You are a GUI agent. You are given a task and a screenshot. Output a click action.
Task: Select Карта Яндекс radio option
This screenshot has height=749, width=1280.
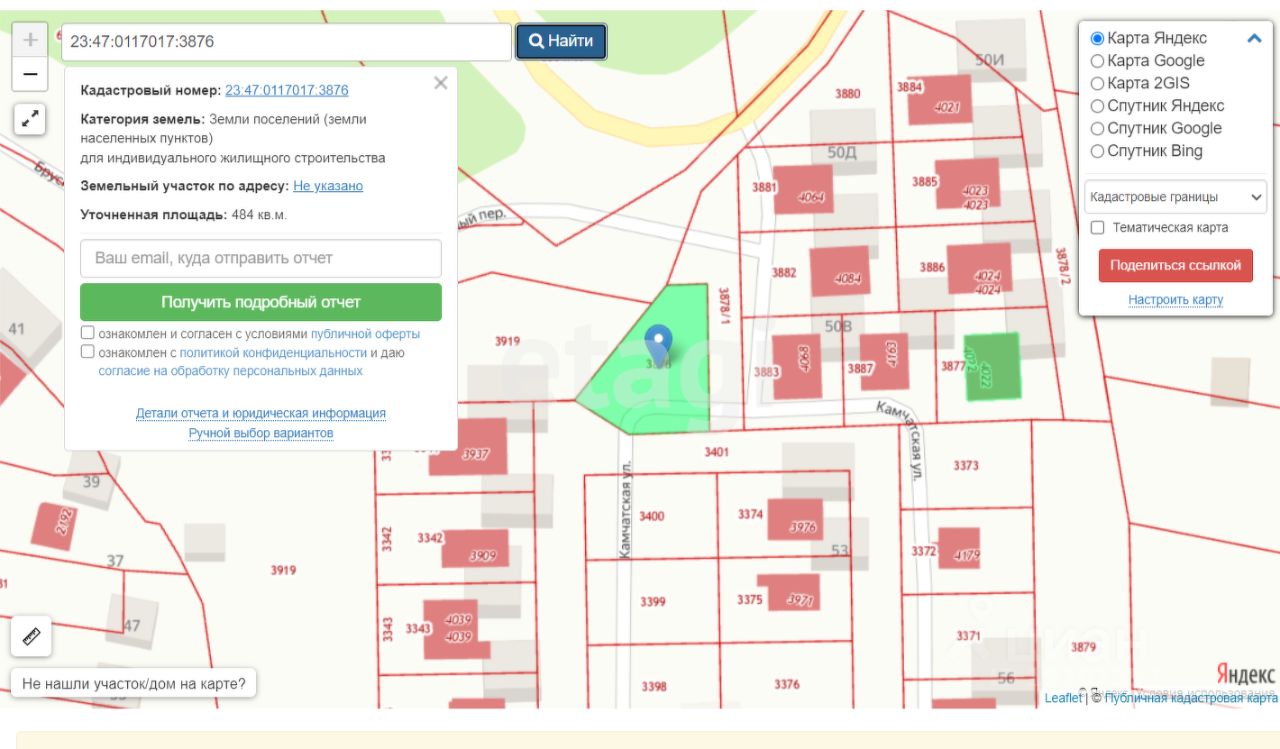[x=1097, y=38]
